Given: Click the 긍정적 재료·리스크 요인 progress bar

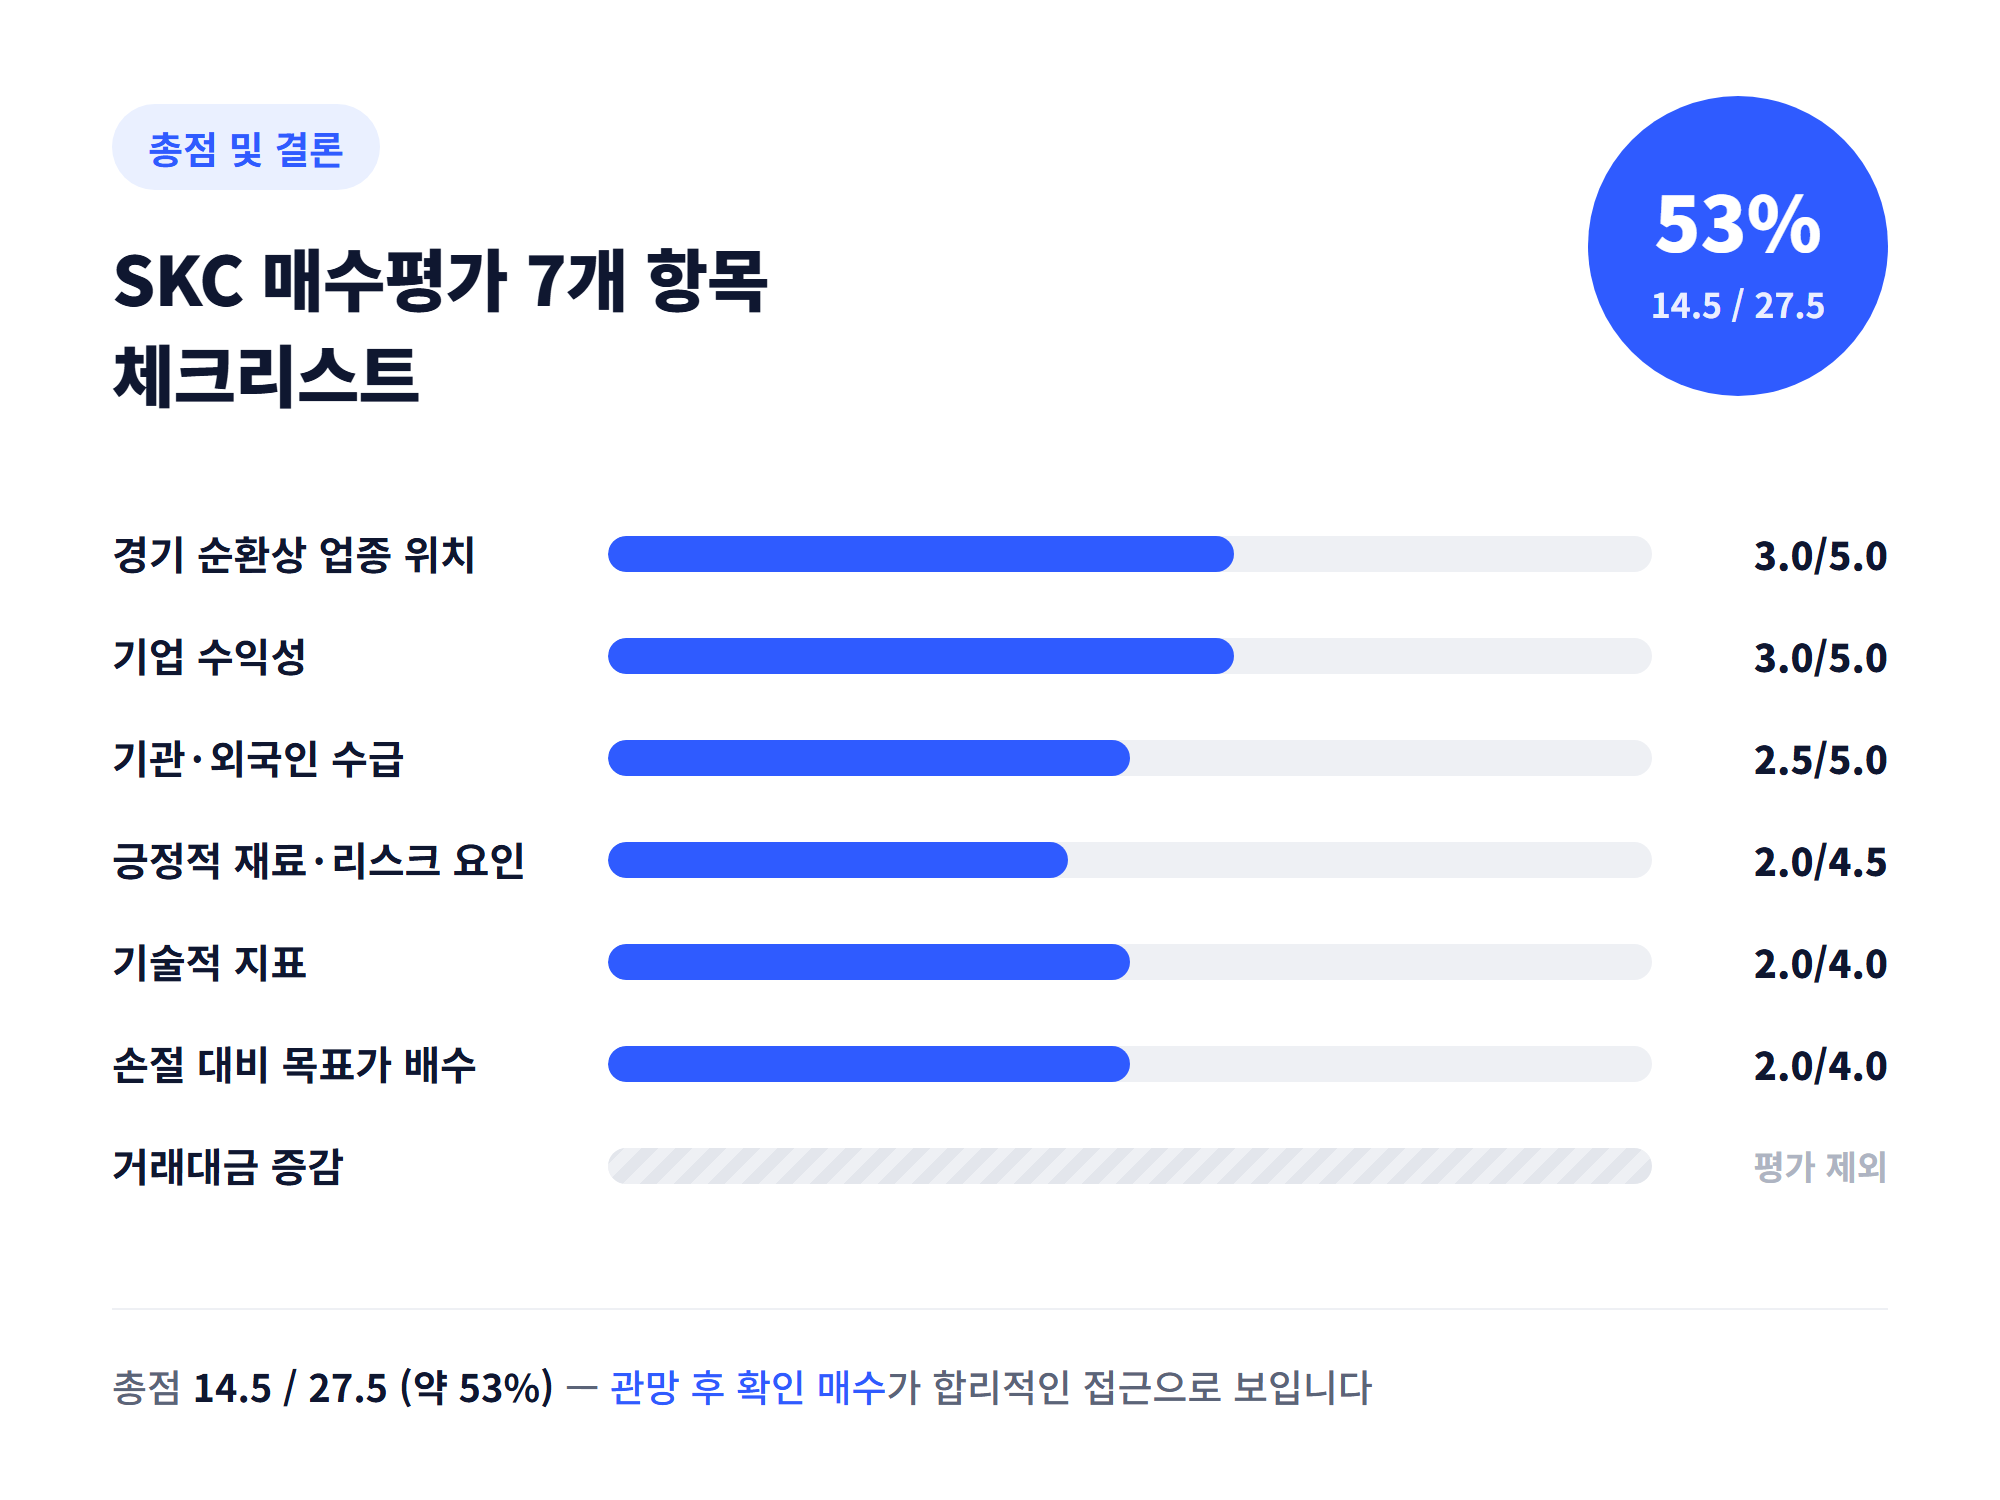Looking at the screenshot, I should tap(1129, 860).
